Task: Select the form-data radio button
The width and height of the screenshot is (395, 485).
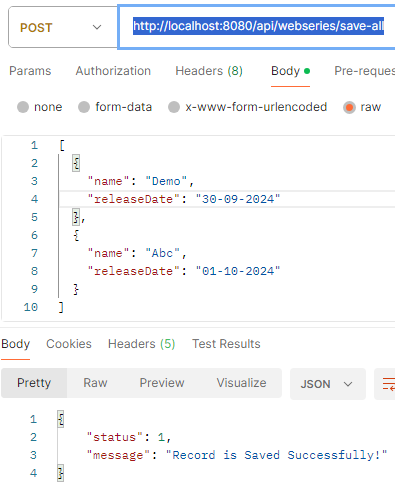Action: [84, 107]
